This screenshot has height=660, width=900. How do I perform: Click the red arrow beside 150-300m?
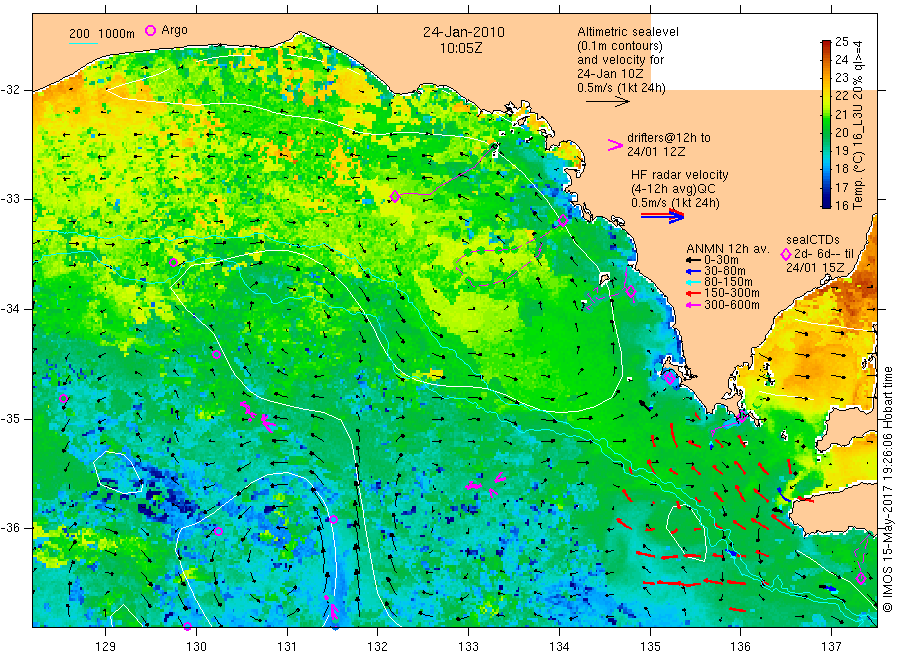pos(693,293)
